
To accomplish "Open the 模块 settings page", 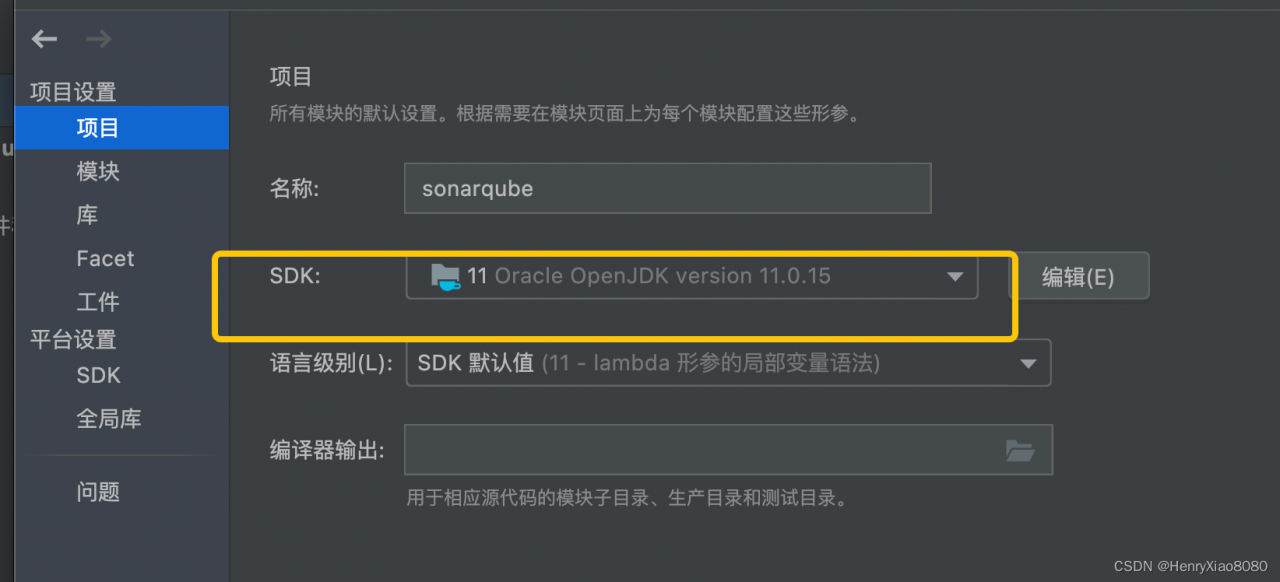I will (x=98, y=171).
